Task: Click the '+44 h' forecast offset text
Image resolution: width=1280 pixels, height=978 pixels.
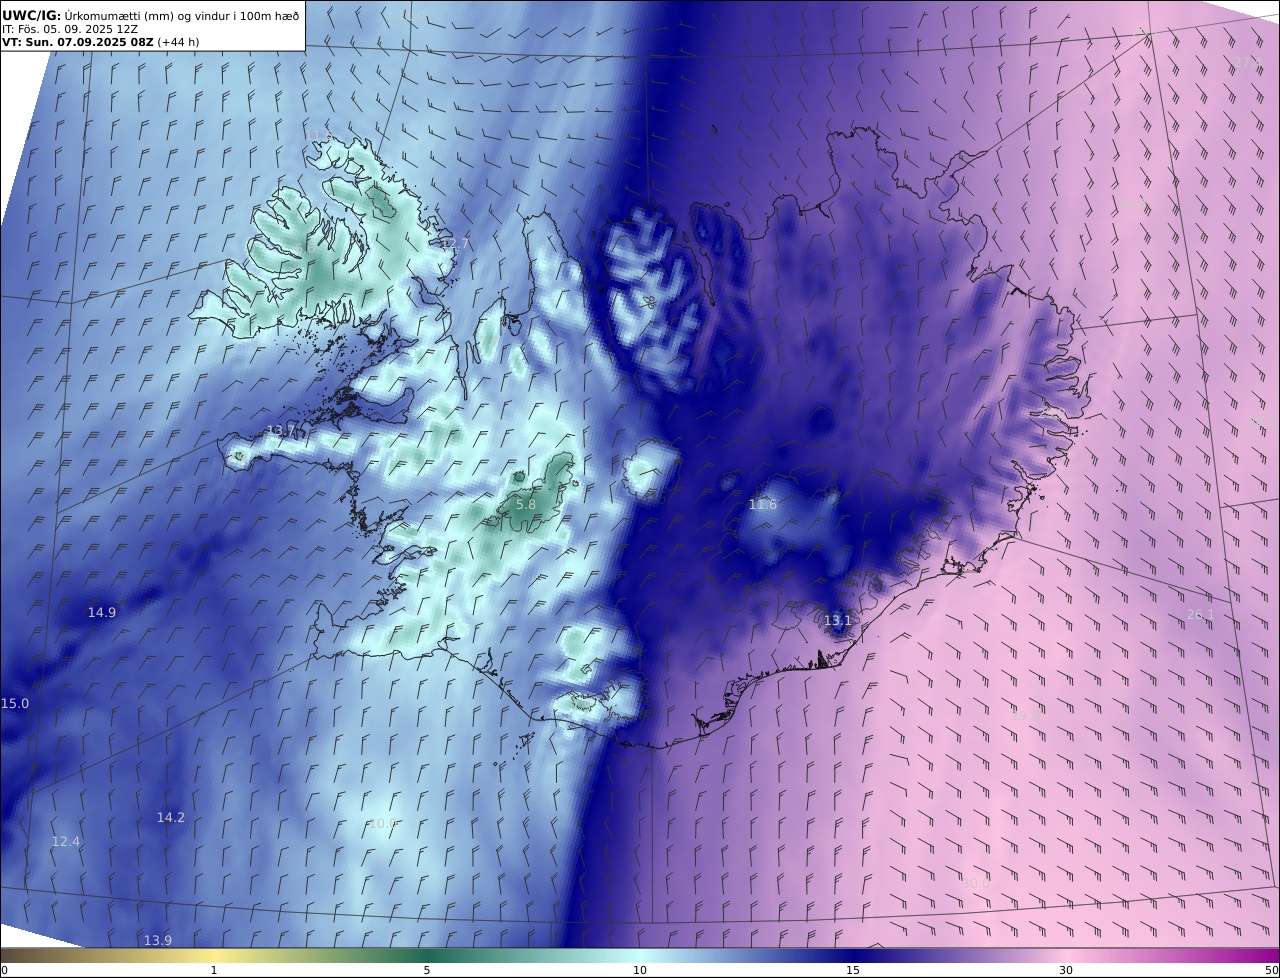Action: click(x=178, y=42)
